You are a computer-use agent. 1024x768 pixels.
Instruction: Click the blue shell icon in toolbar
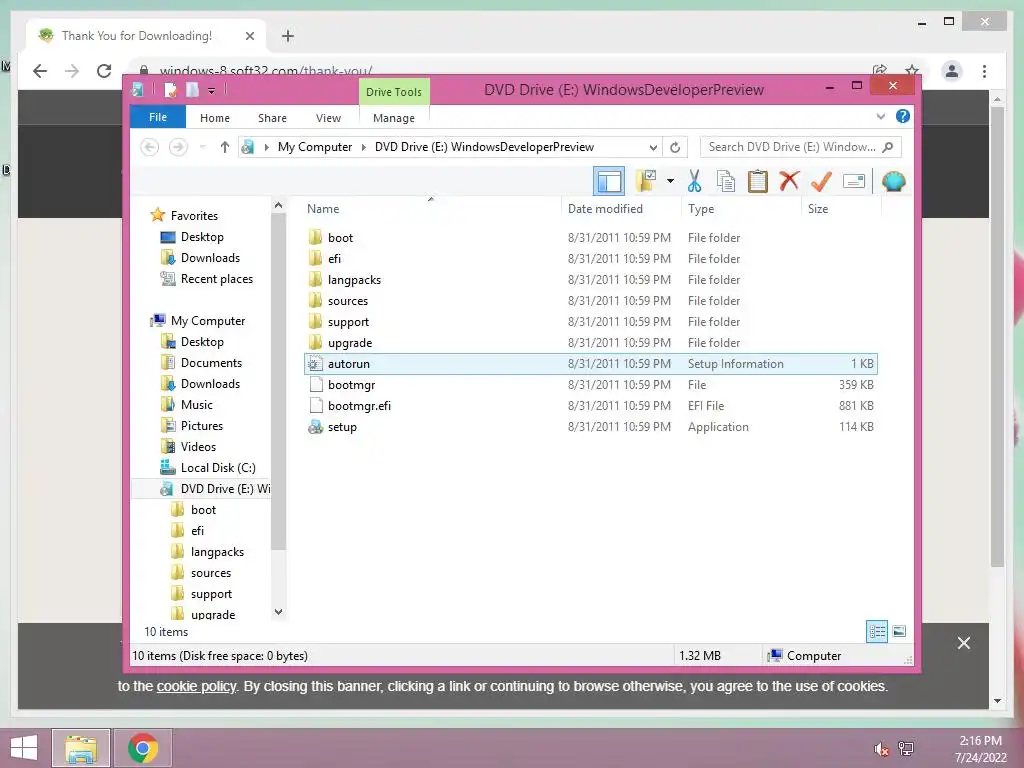click(x=893, y=181)
